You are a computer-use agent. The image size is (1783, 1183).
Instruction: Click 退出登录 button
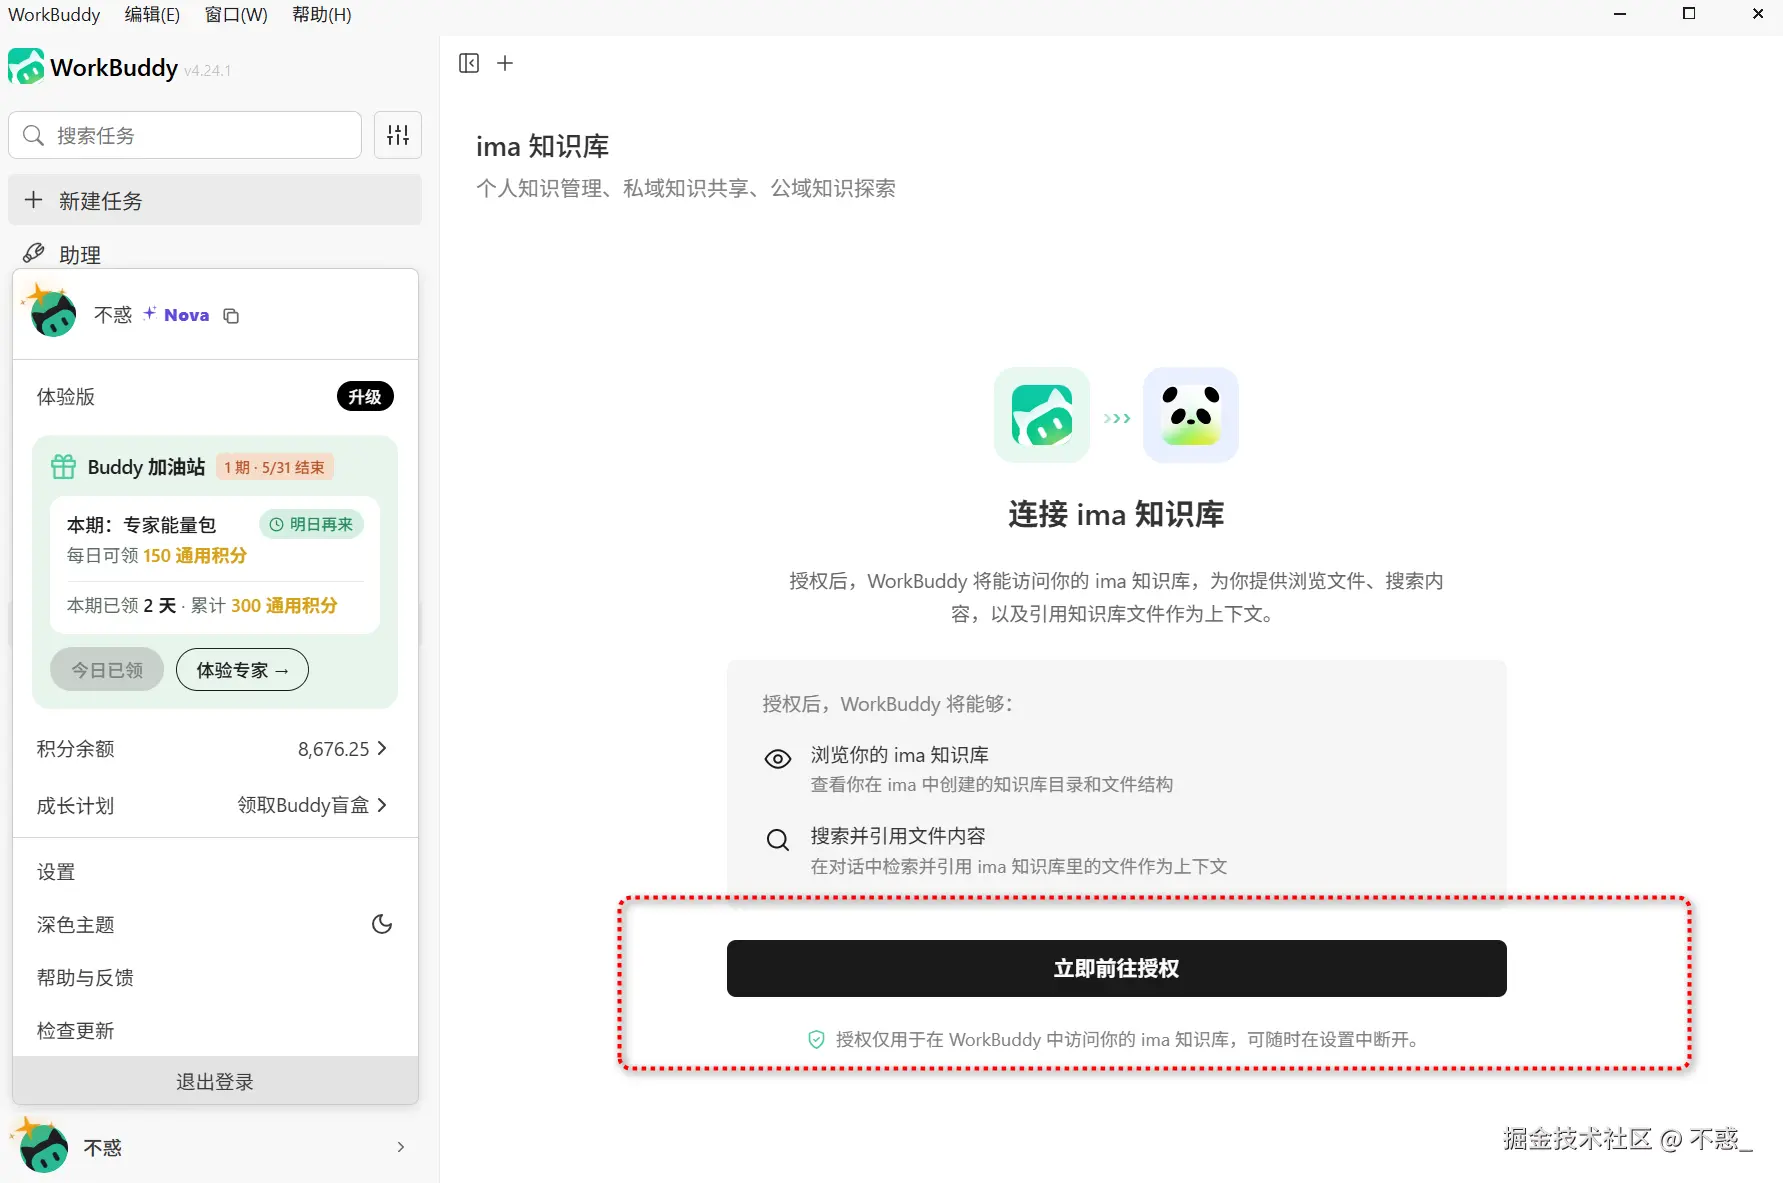(x=215, y=1081)
